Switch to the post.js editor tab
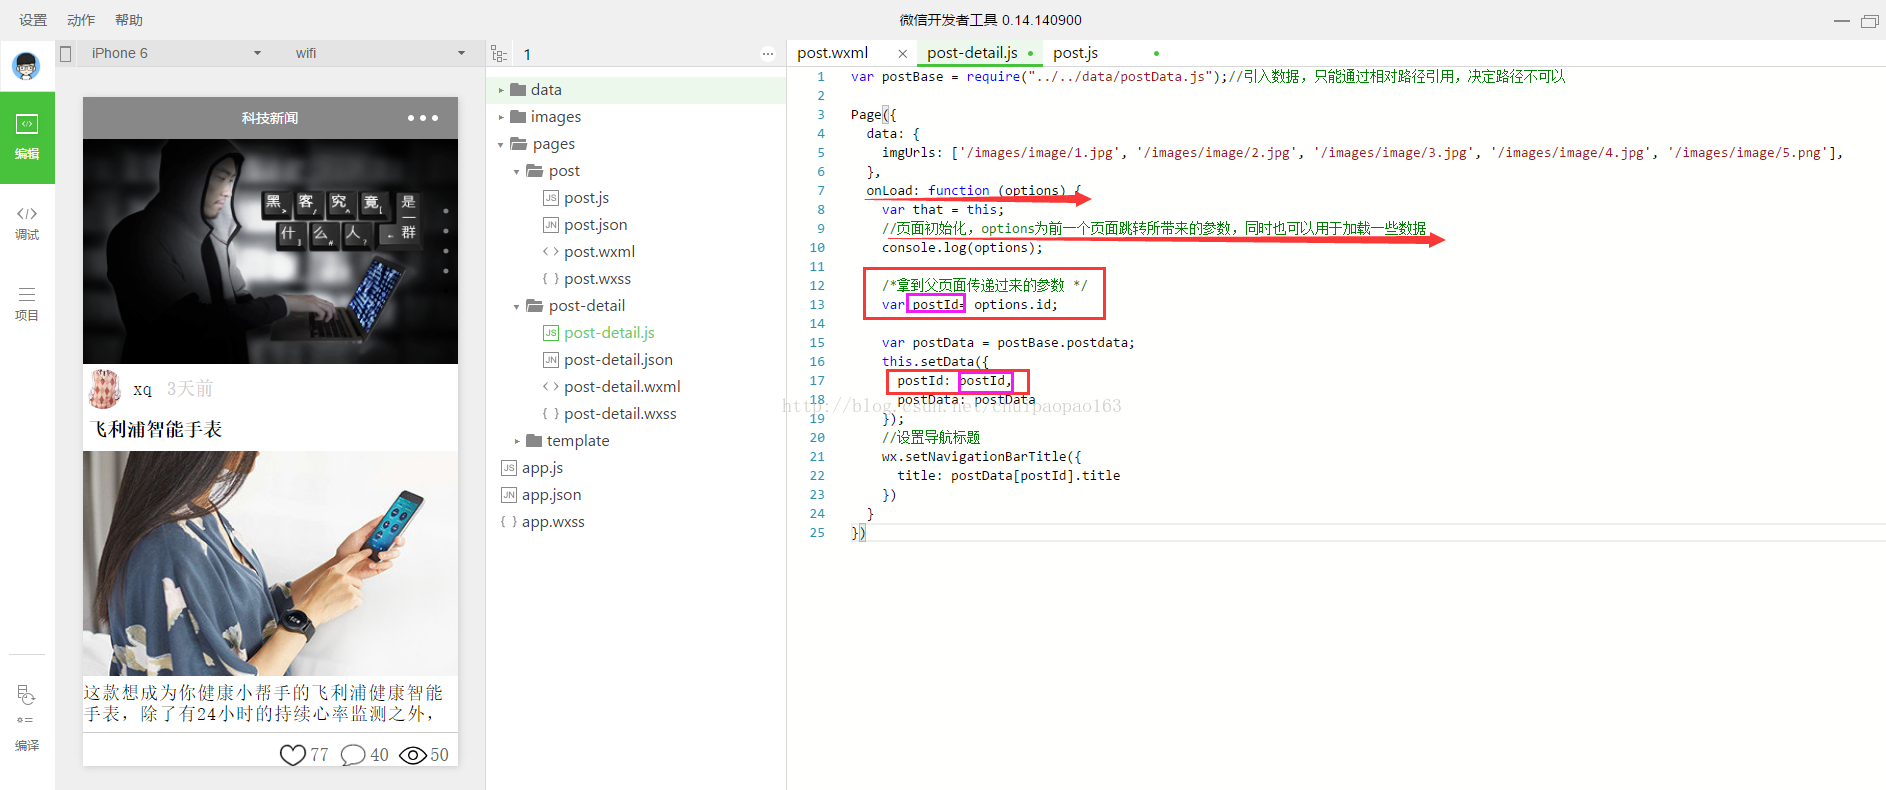 pyautogui.click(x=1075, y=53)
